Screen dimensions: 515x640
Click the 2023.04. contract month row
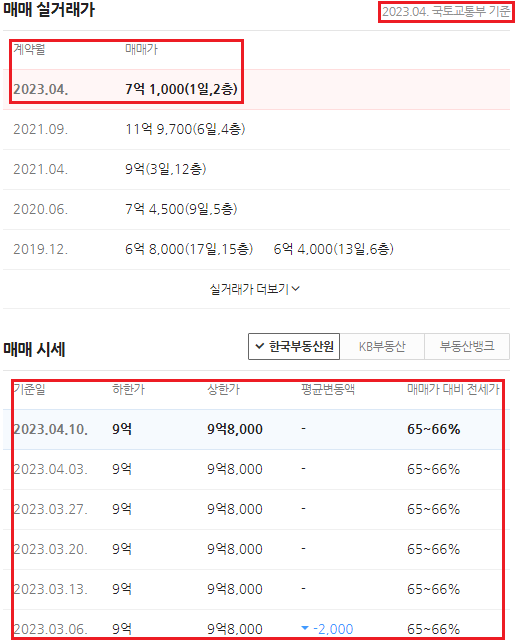[x=256, y=89]
